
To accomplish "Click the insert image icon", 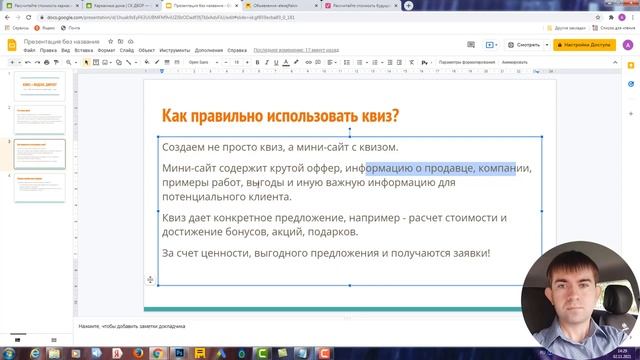I will pos(105,62).
